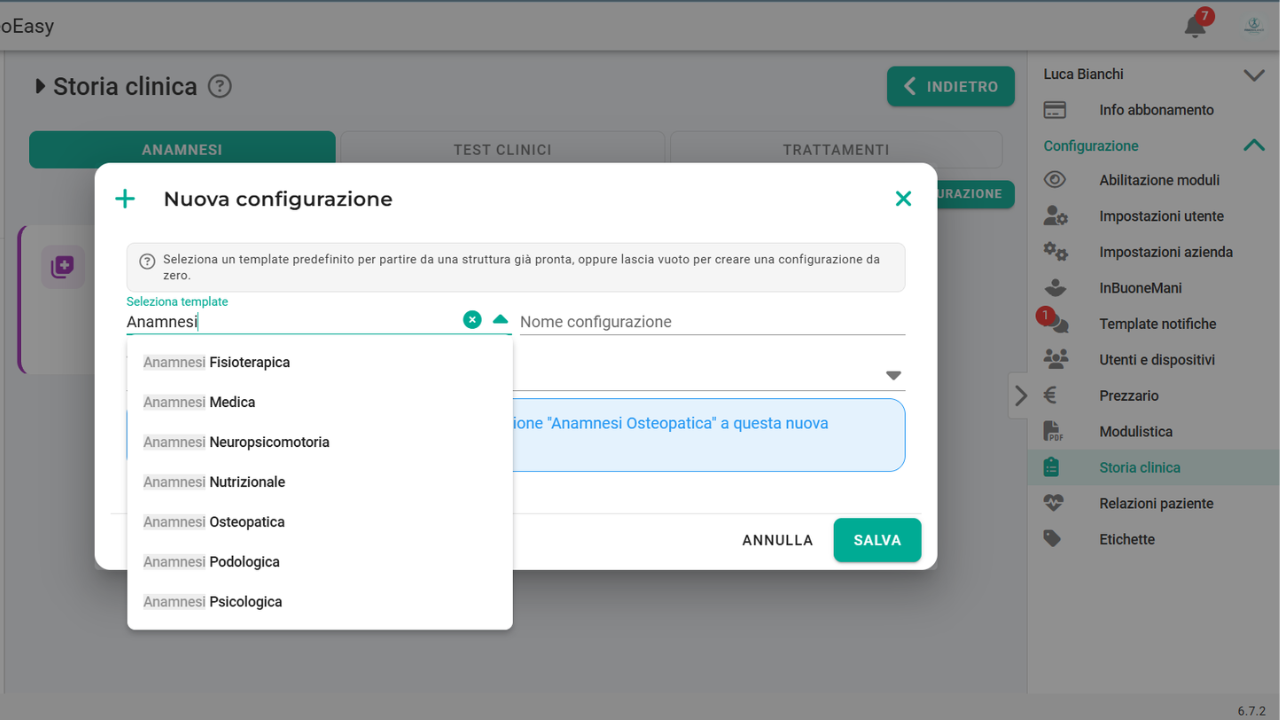Pick the Anamnesi Podologica option
Screen dimensions: 1280x720
pos(320,562)
